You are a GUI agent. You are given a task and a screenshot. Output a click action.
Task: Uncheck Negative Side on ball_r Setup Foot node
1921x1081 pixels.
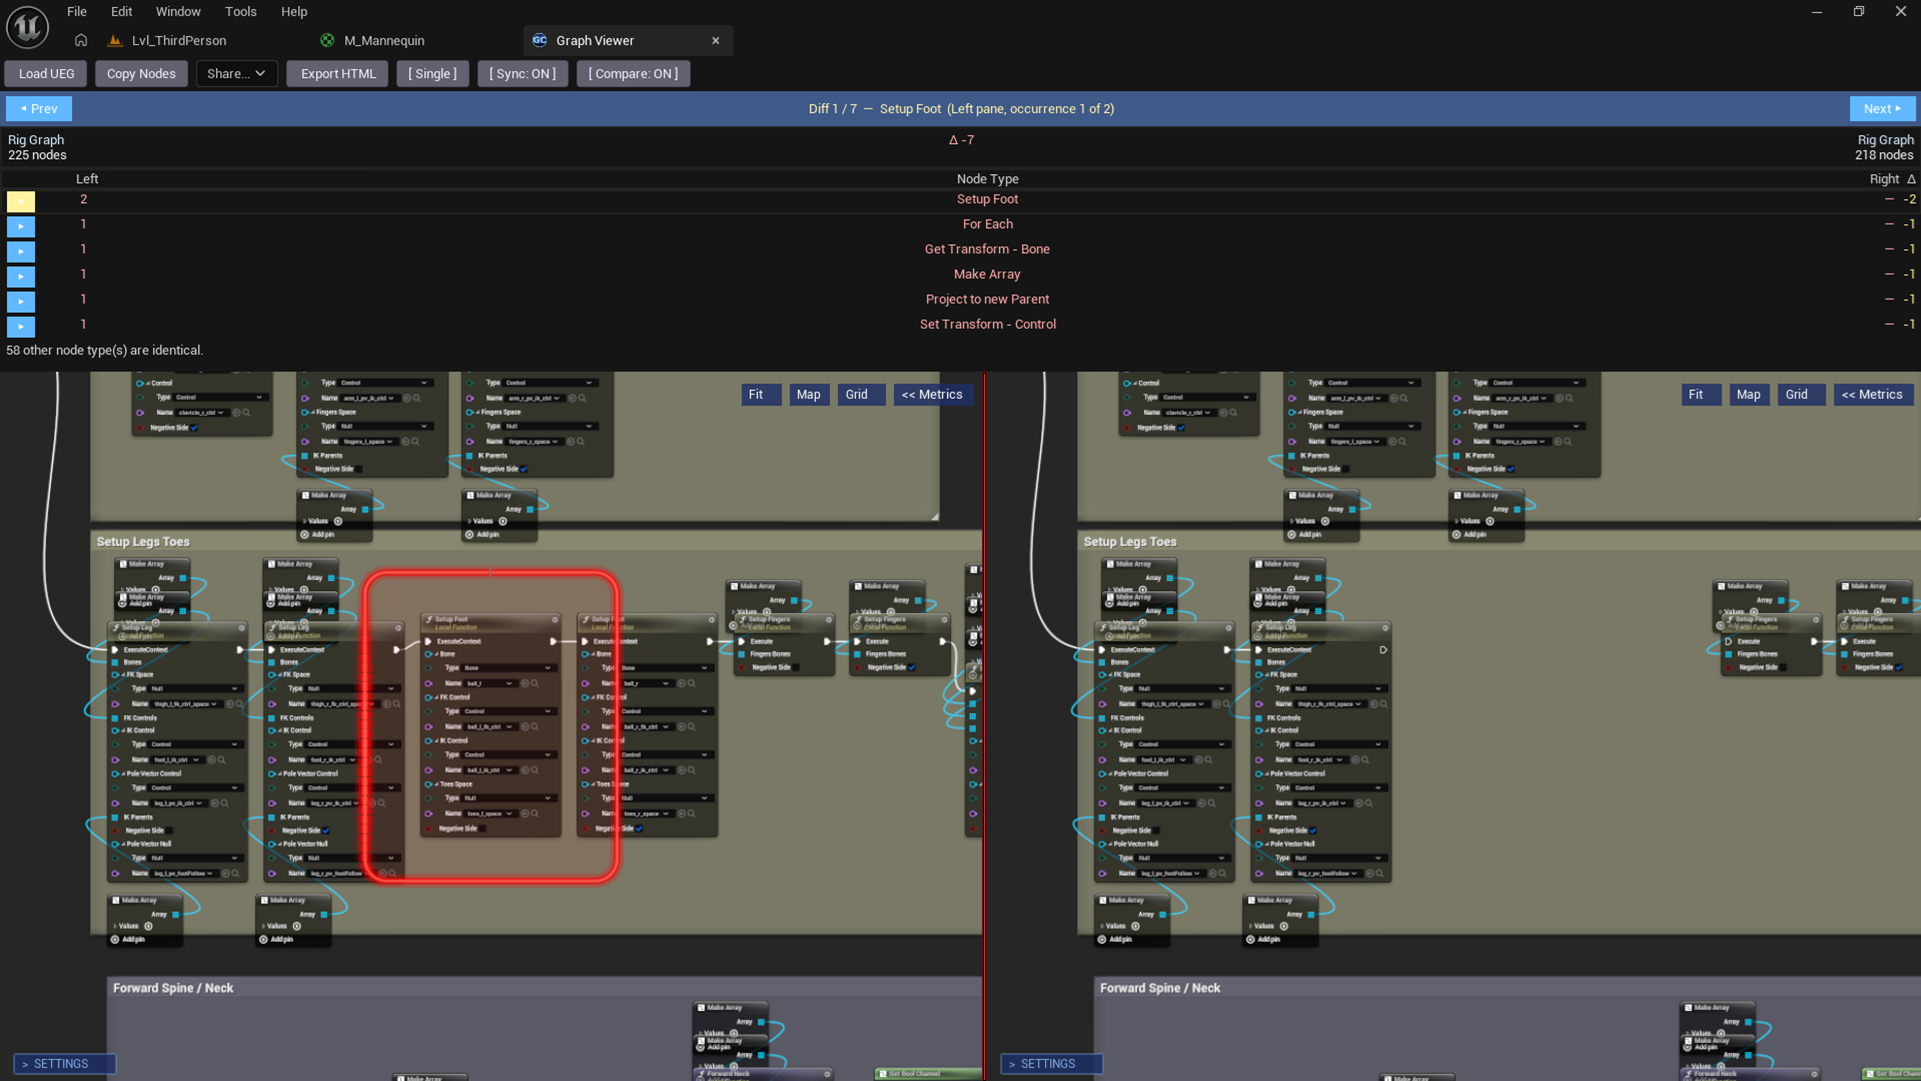[x=640, y=829]
